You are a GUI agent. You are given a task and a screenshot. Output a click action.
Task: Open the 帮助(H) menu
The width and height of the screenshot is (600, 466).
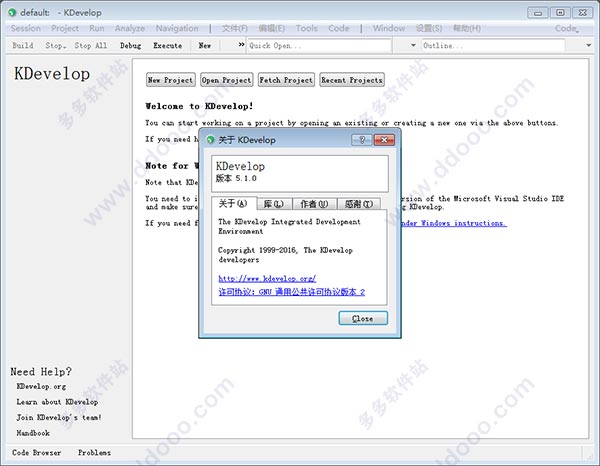coord(467,28)
